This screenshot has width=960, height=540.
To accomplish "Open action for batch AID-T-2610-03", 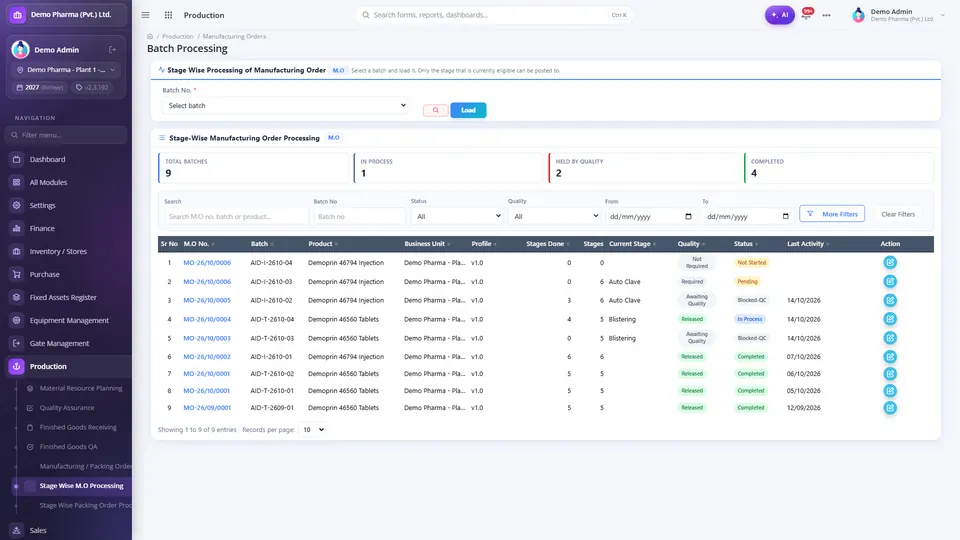I will pos(890,338).
